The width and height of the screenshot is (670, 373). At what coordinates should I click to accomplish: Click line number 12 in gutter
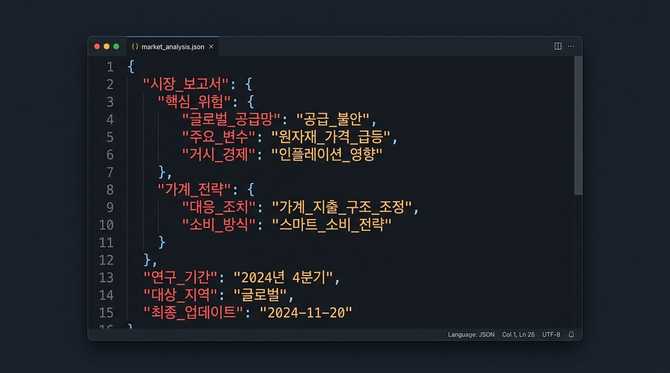(106, 260)
